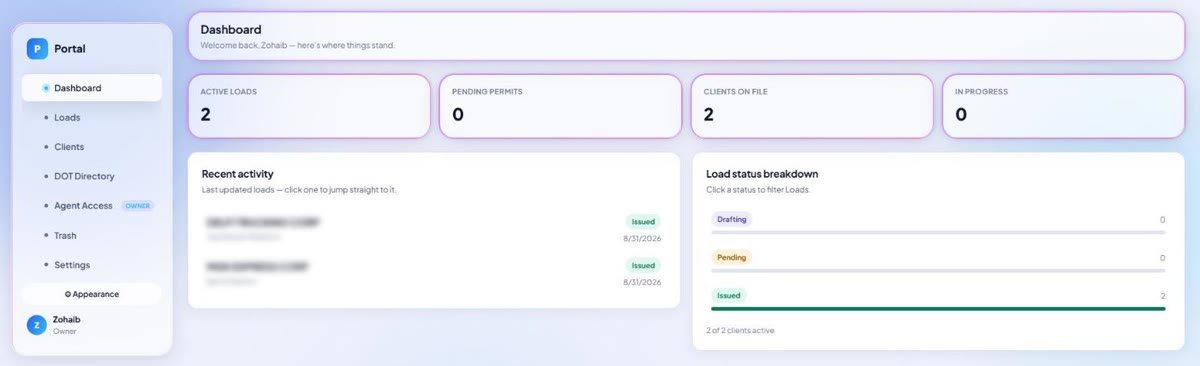
Task: Open the second recent activity load row
Action: tap(433, 273)
